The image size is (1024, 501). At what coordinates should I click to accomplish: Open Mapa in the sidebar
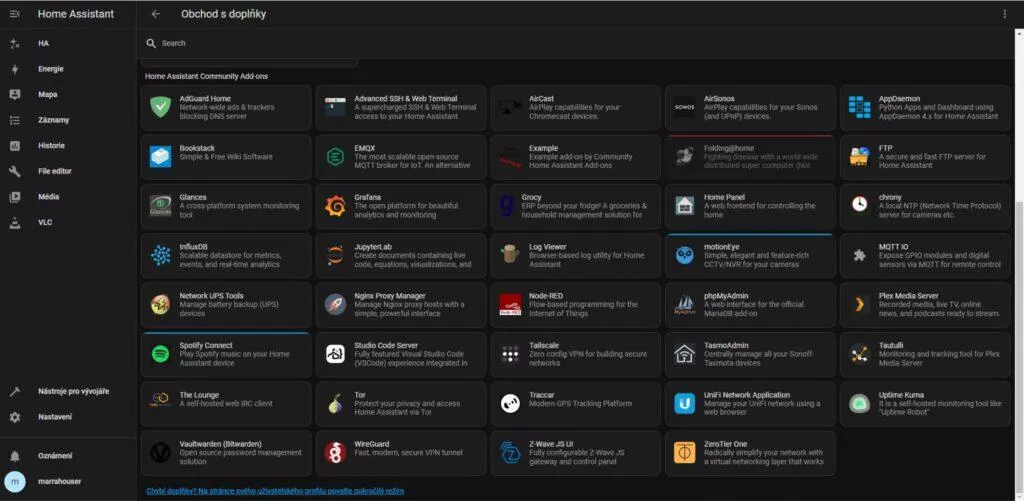coord(68,94)
